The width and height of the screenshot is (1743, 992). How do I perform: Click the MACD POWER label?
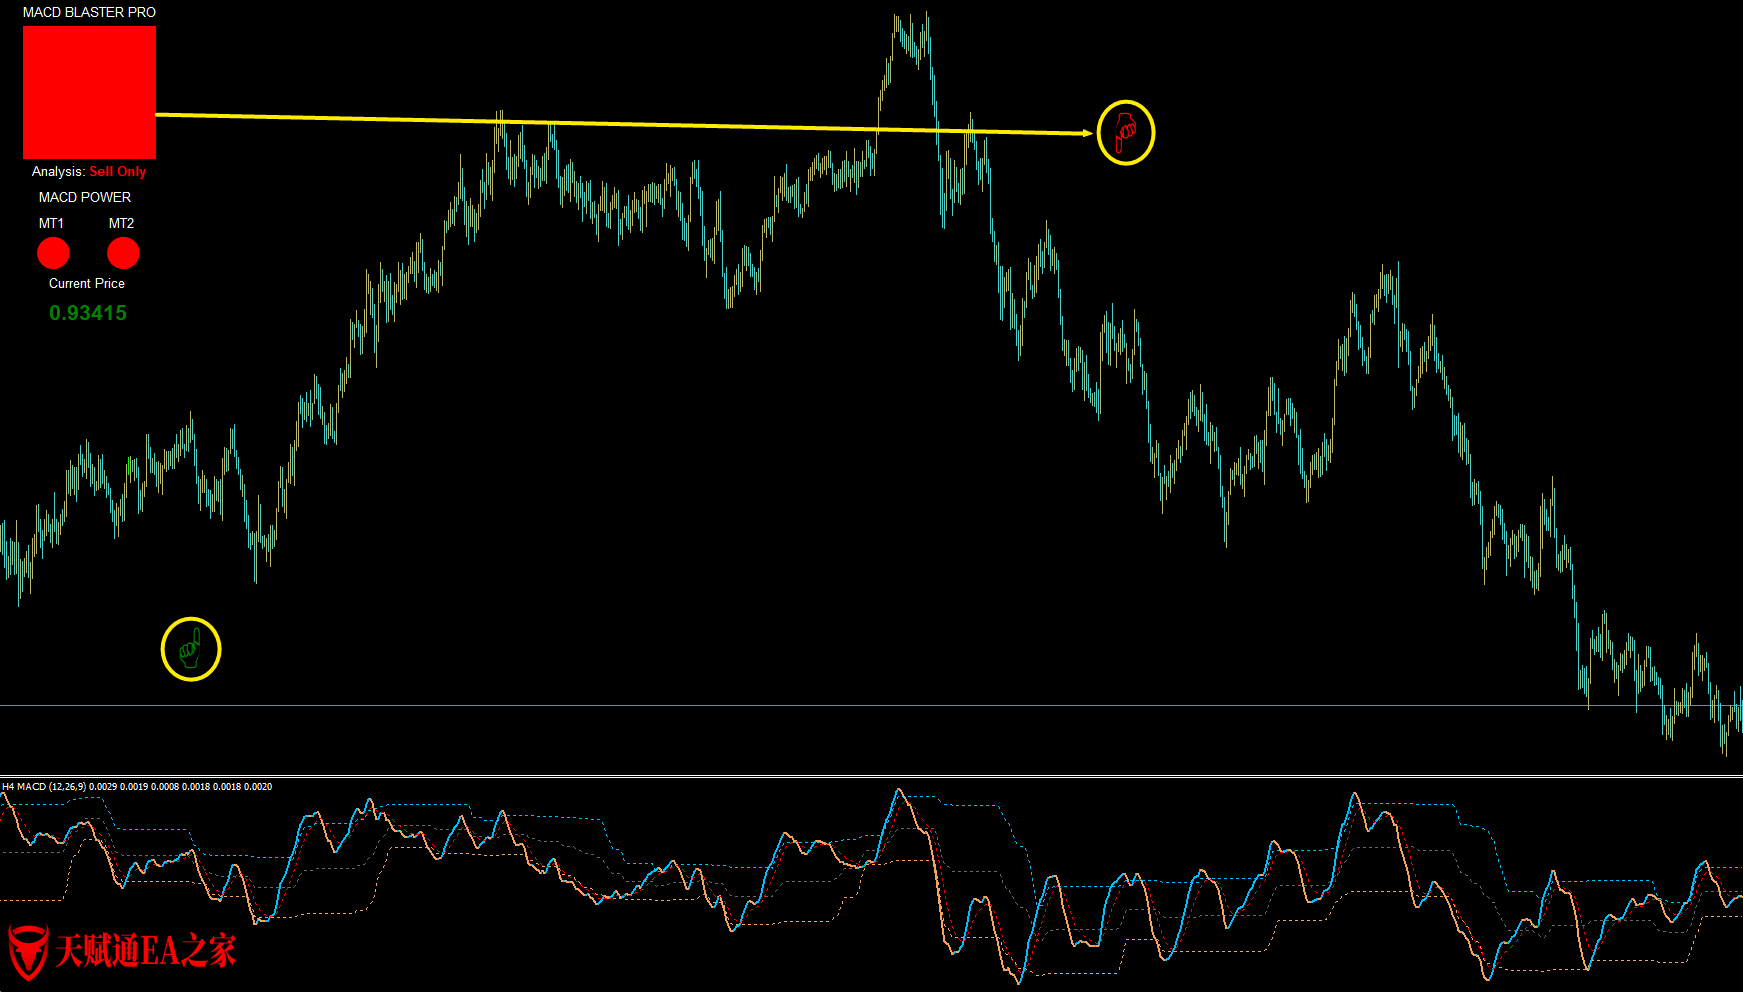(85, 197)
